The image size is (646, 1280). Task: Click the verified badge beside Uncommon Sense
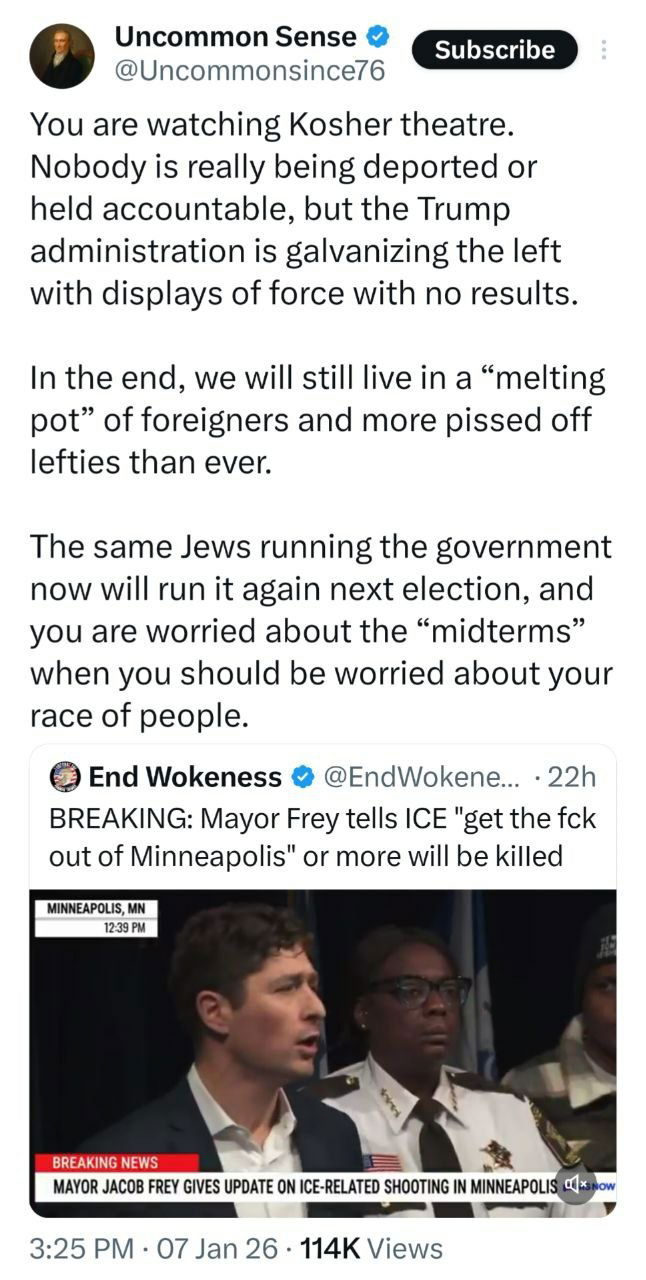tap(377, 38)
